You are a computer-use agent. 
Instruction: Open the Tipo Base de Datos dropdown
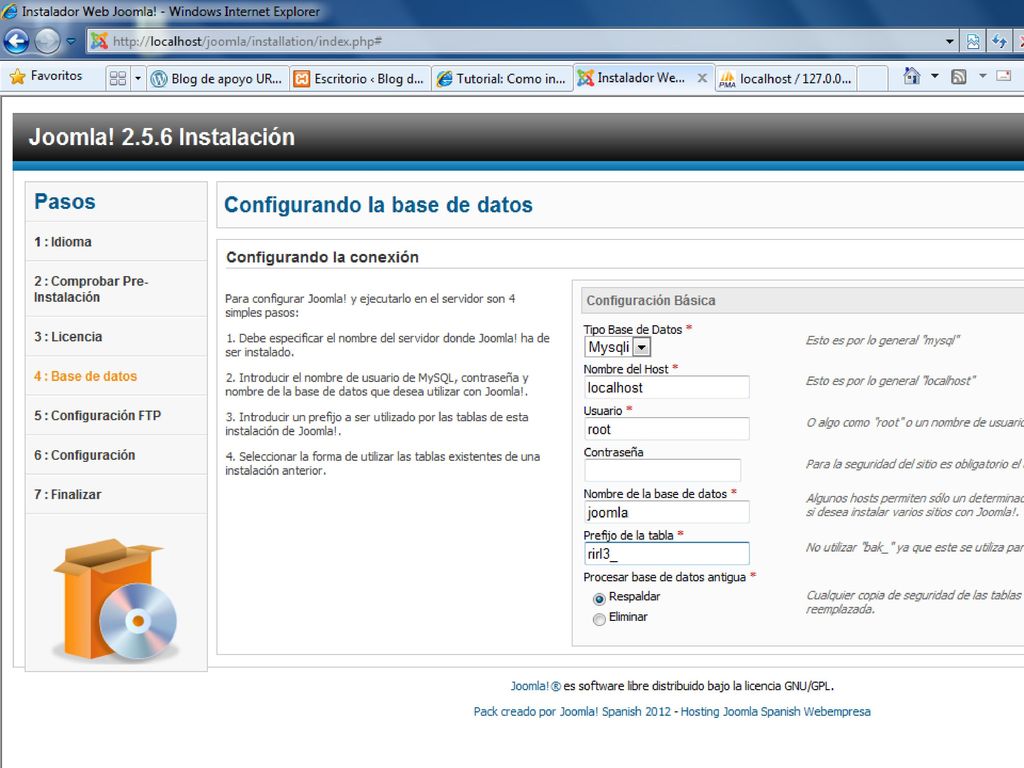pos(617,347)
